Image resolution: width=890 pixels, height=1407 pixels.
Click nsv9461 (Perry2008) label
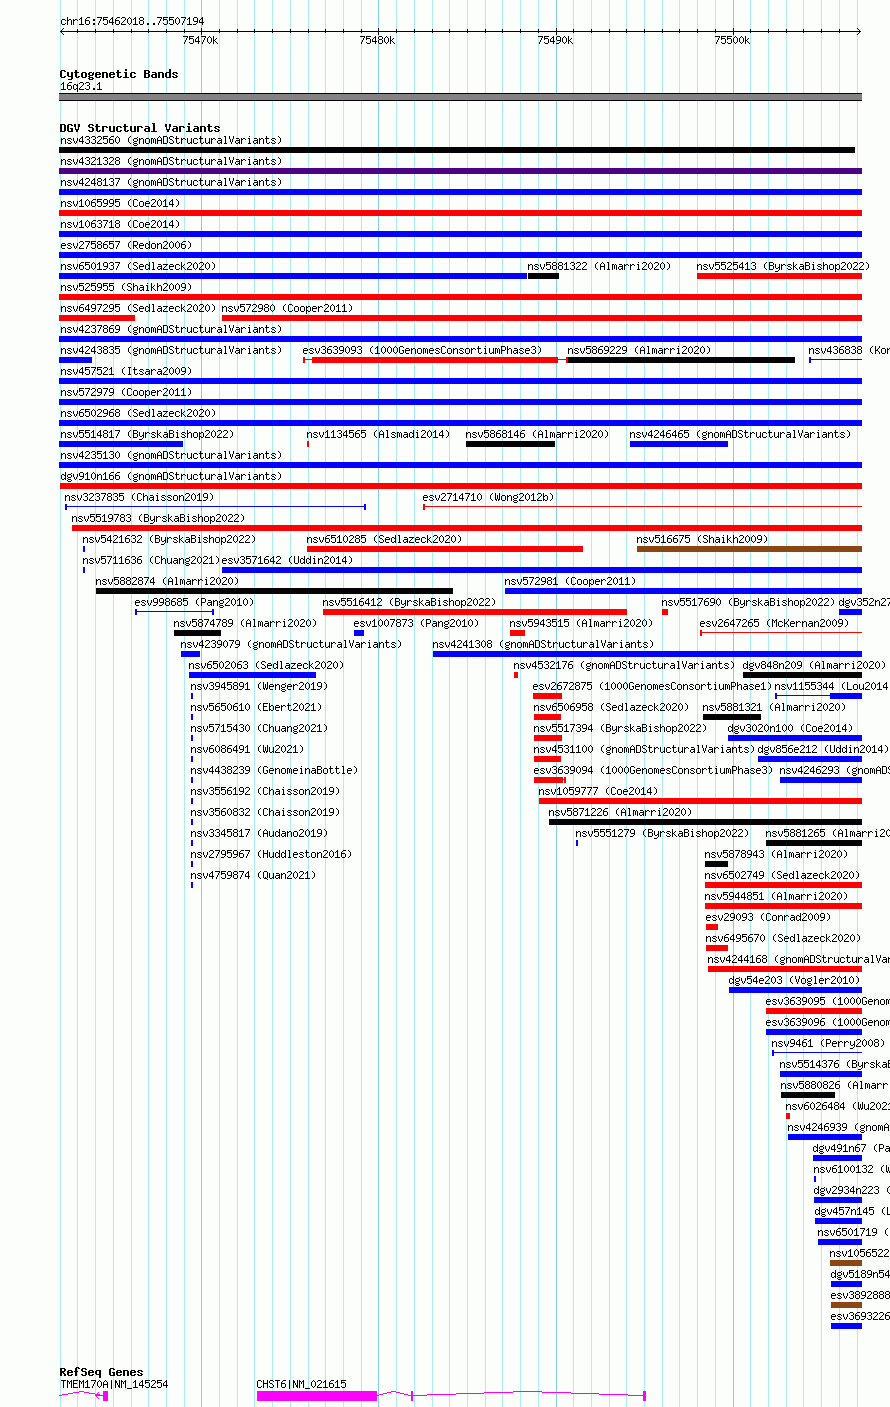(x=829, y=1043)
